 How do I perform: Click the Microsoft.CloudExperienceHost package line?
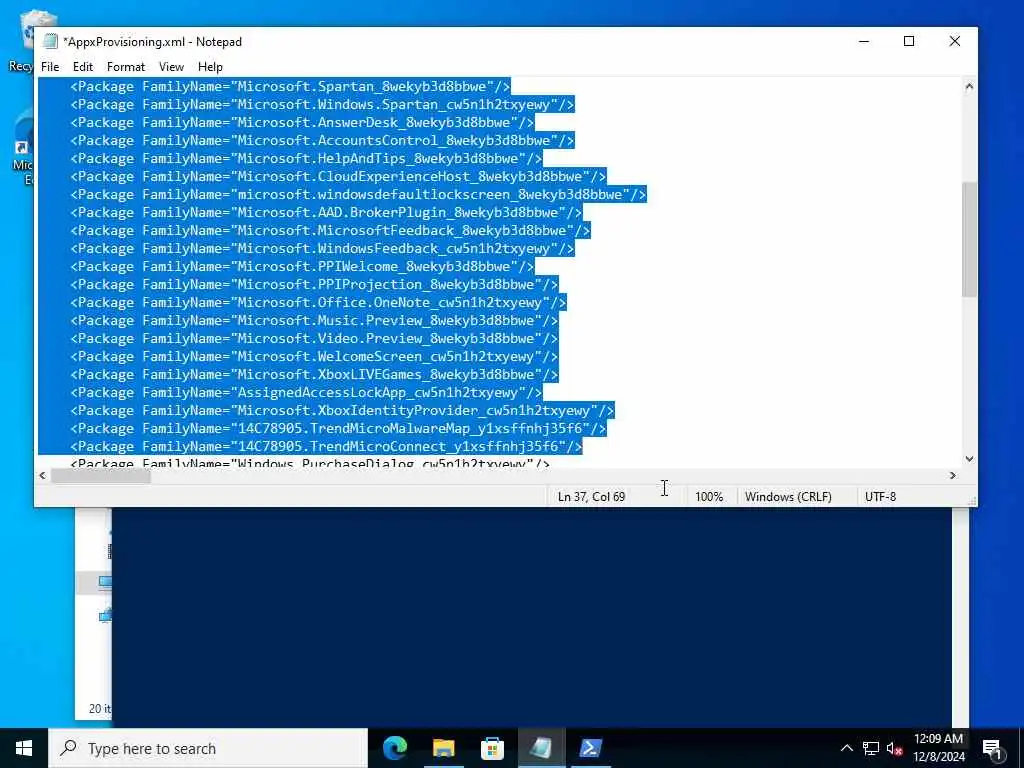[x=338, y=176]
